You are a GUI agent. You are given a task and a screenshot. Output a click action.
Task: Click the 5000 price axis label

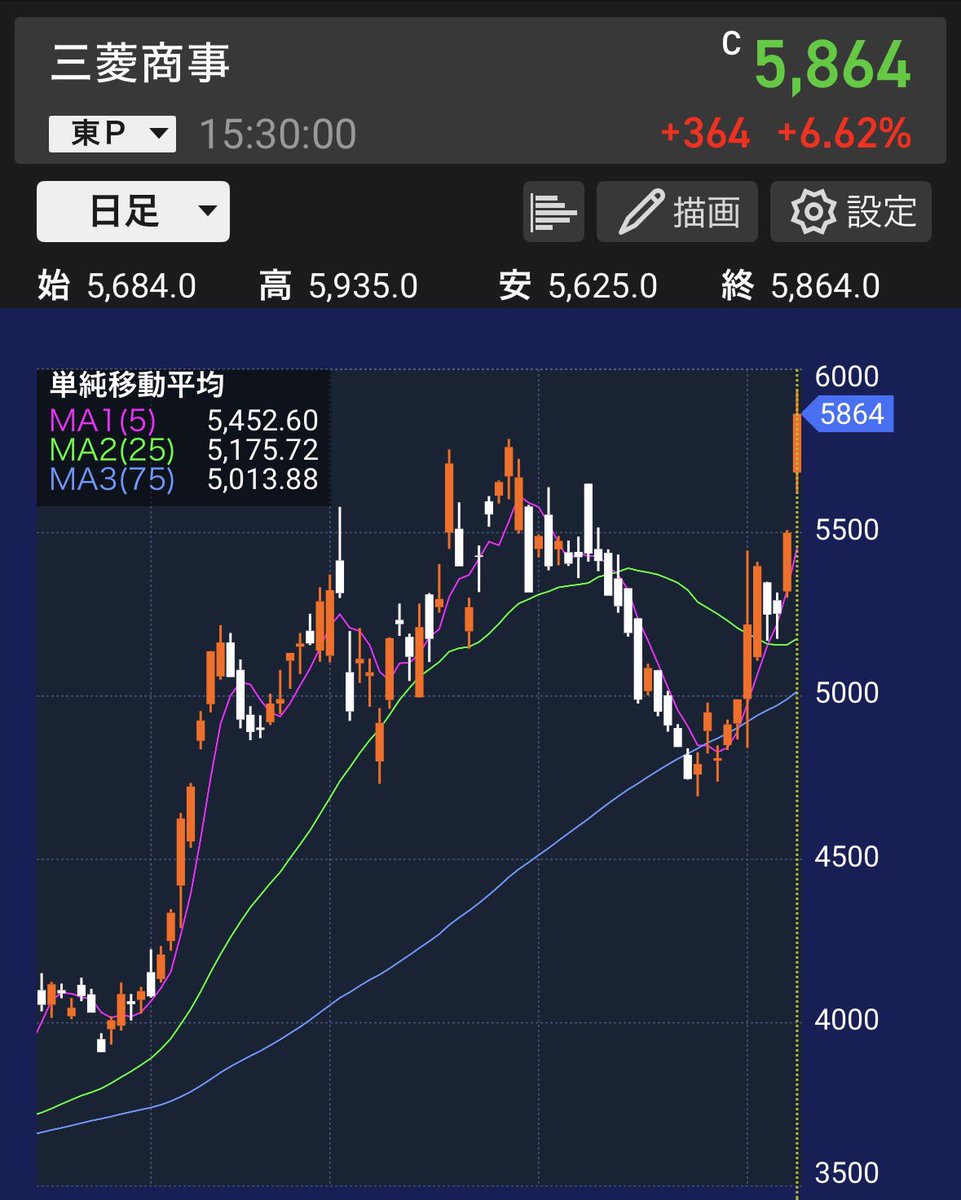pos(847,693)
